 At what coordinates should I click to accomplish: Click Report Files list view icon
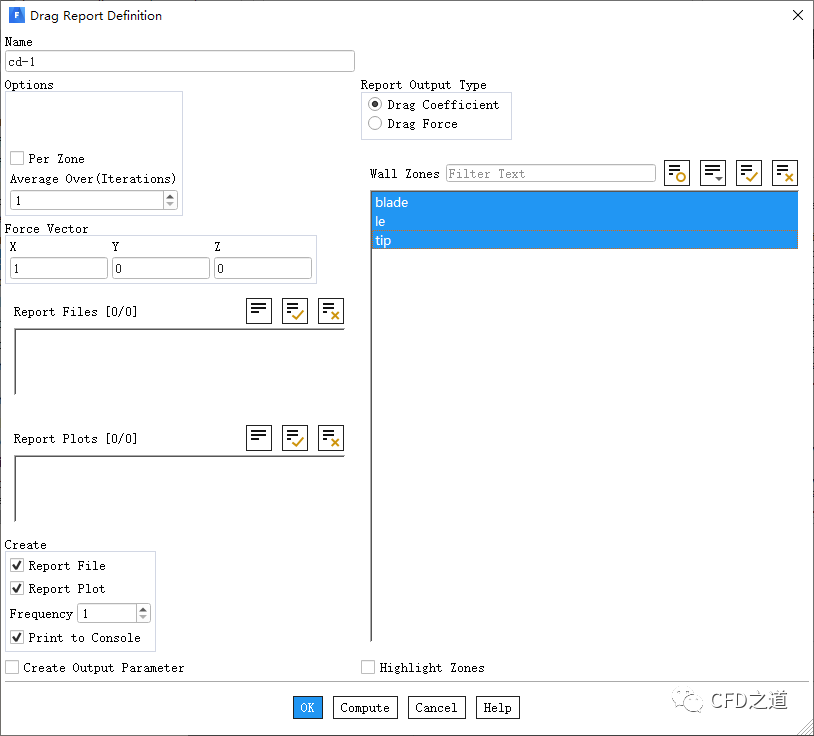point(259,311)
